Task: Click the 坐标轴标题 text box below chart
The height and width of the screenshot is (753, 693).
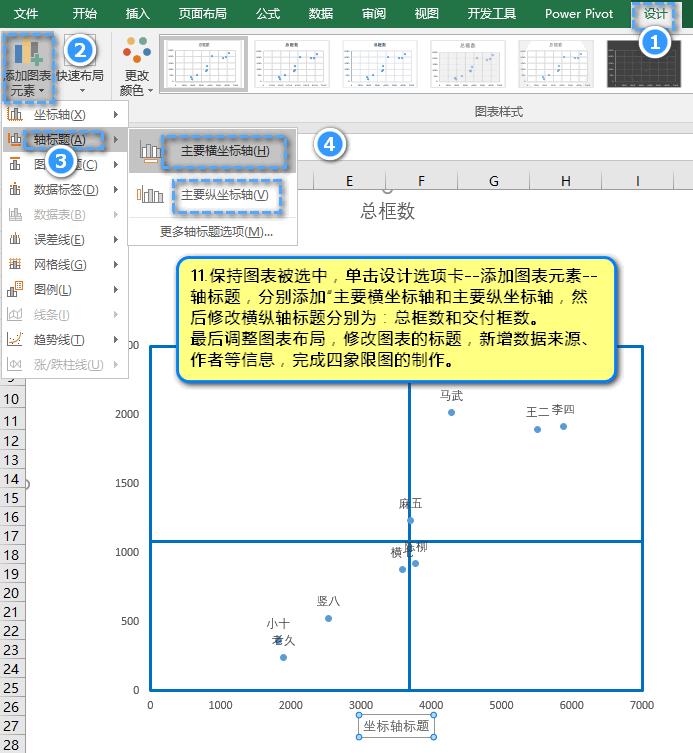Action: click(396, 727)
